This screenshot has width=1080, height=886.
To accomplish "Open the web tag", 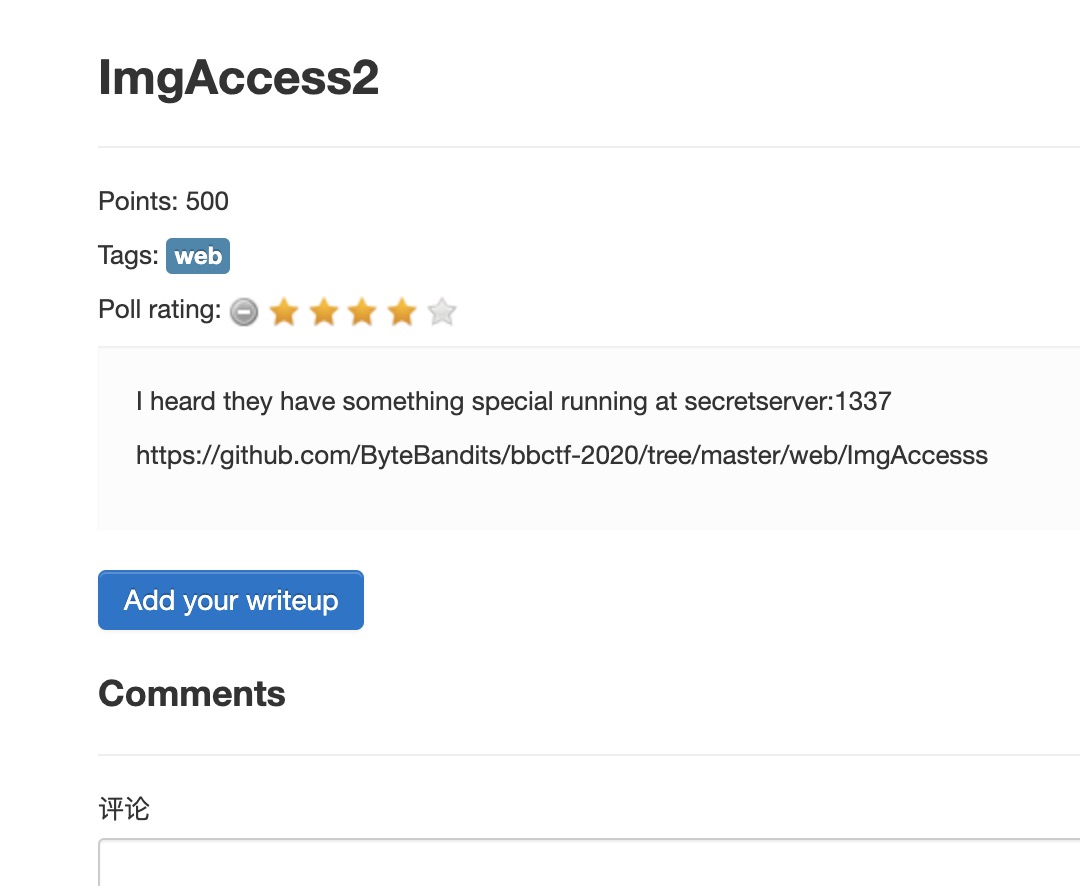I will tap(198, 256).
